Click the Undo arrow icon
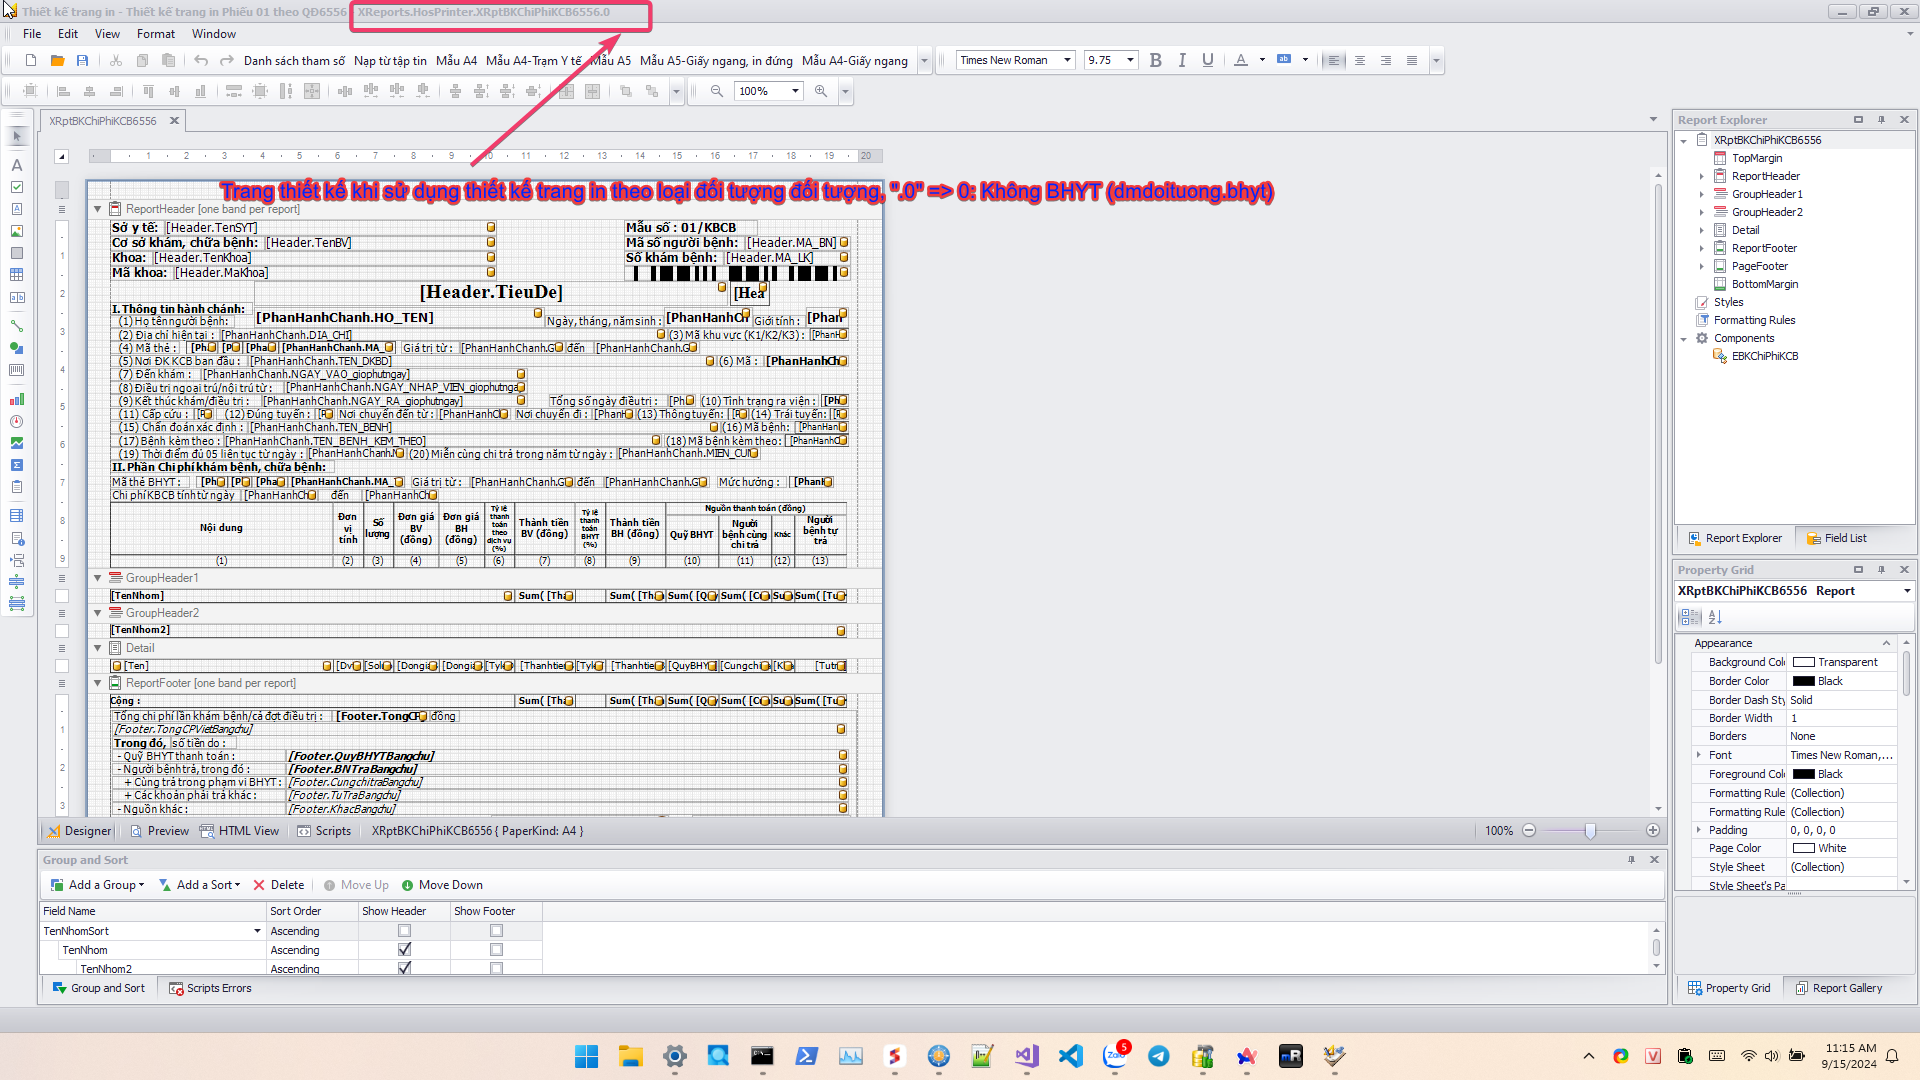This screenshot has height=1080, width=1920. 201,61
